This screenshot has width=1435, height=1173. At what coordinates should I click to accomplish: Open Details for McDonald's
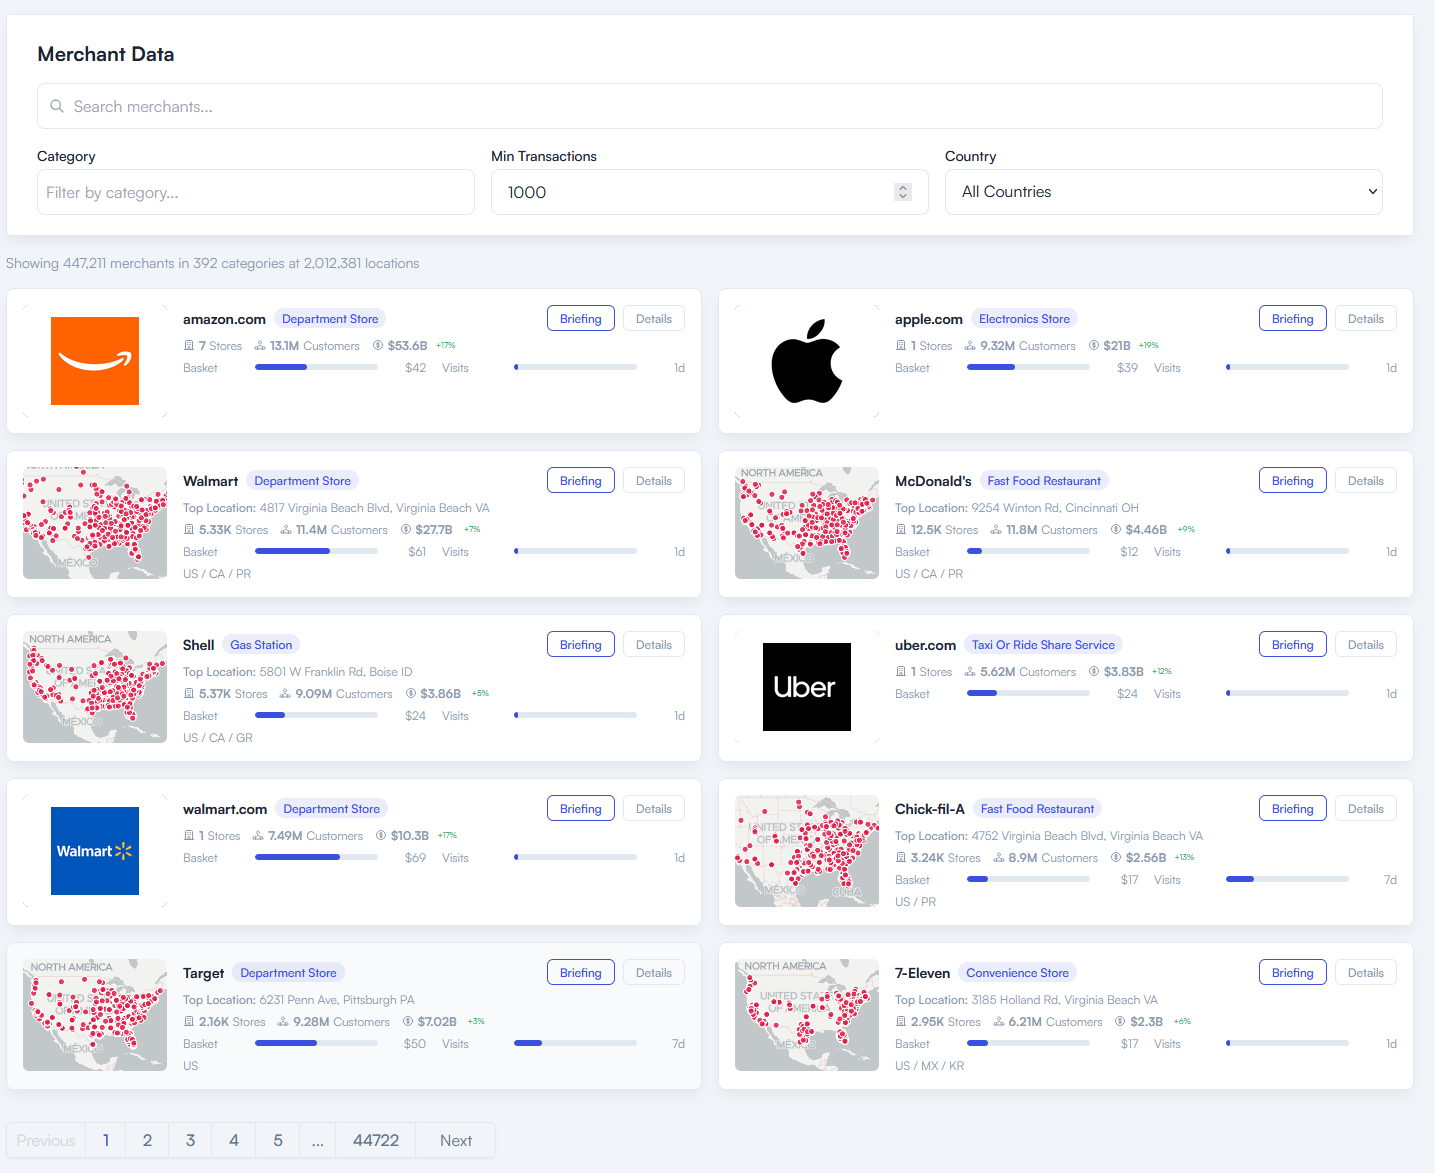[1366, 481]
